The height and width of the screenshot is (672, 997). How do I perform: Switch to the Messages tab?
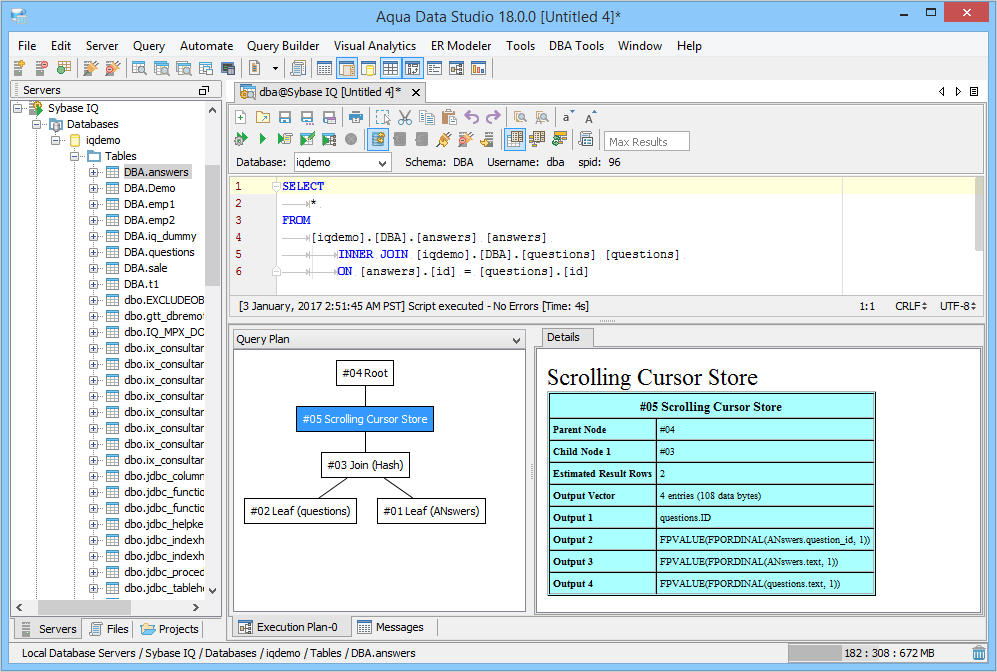[x=391, y=627]
